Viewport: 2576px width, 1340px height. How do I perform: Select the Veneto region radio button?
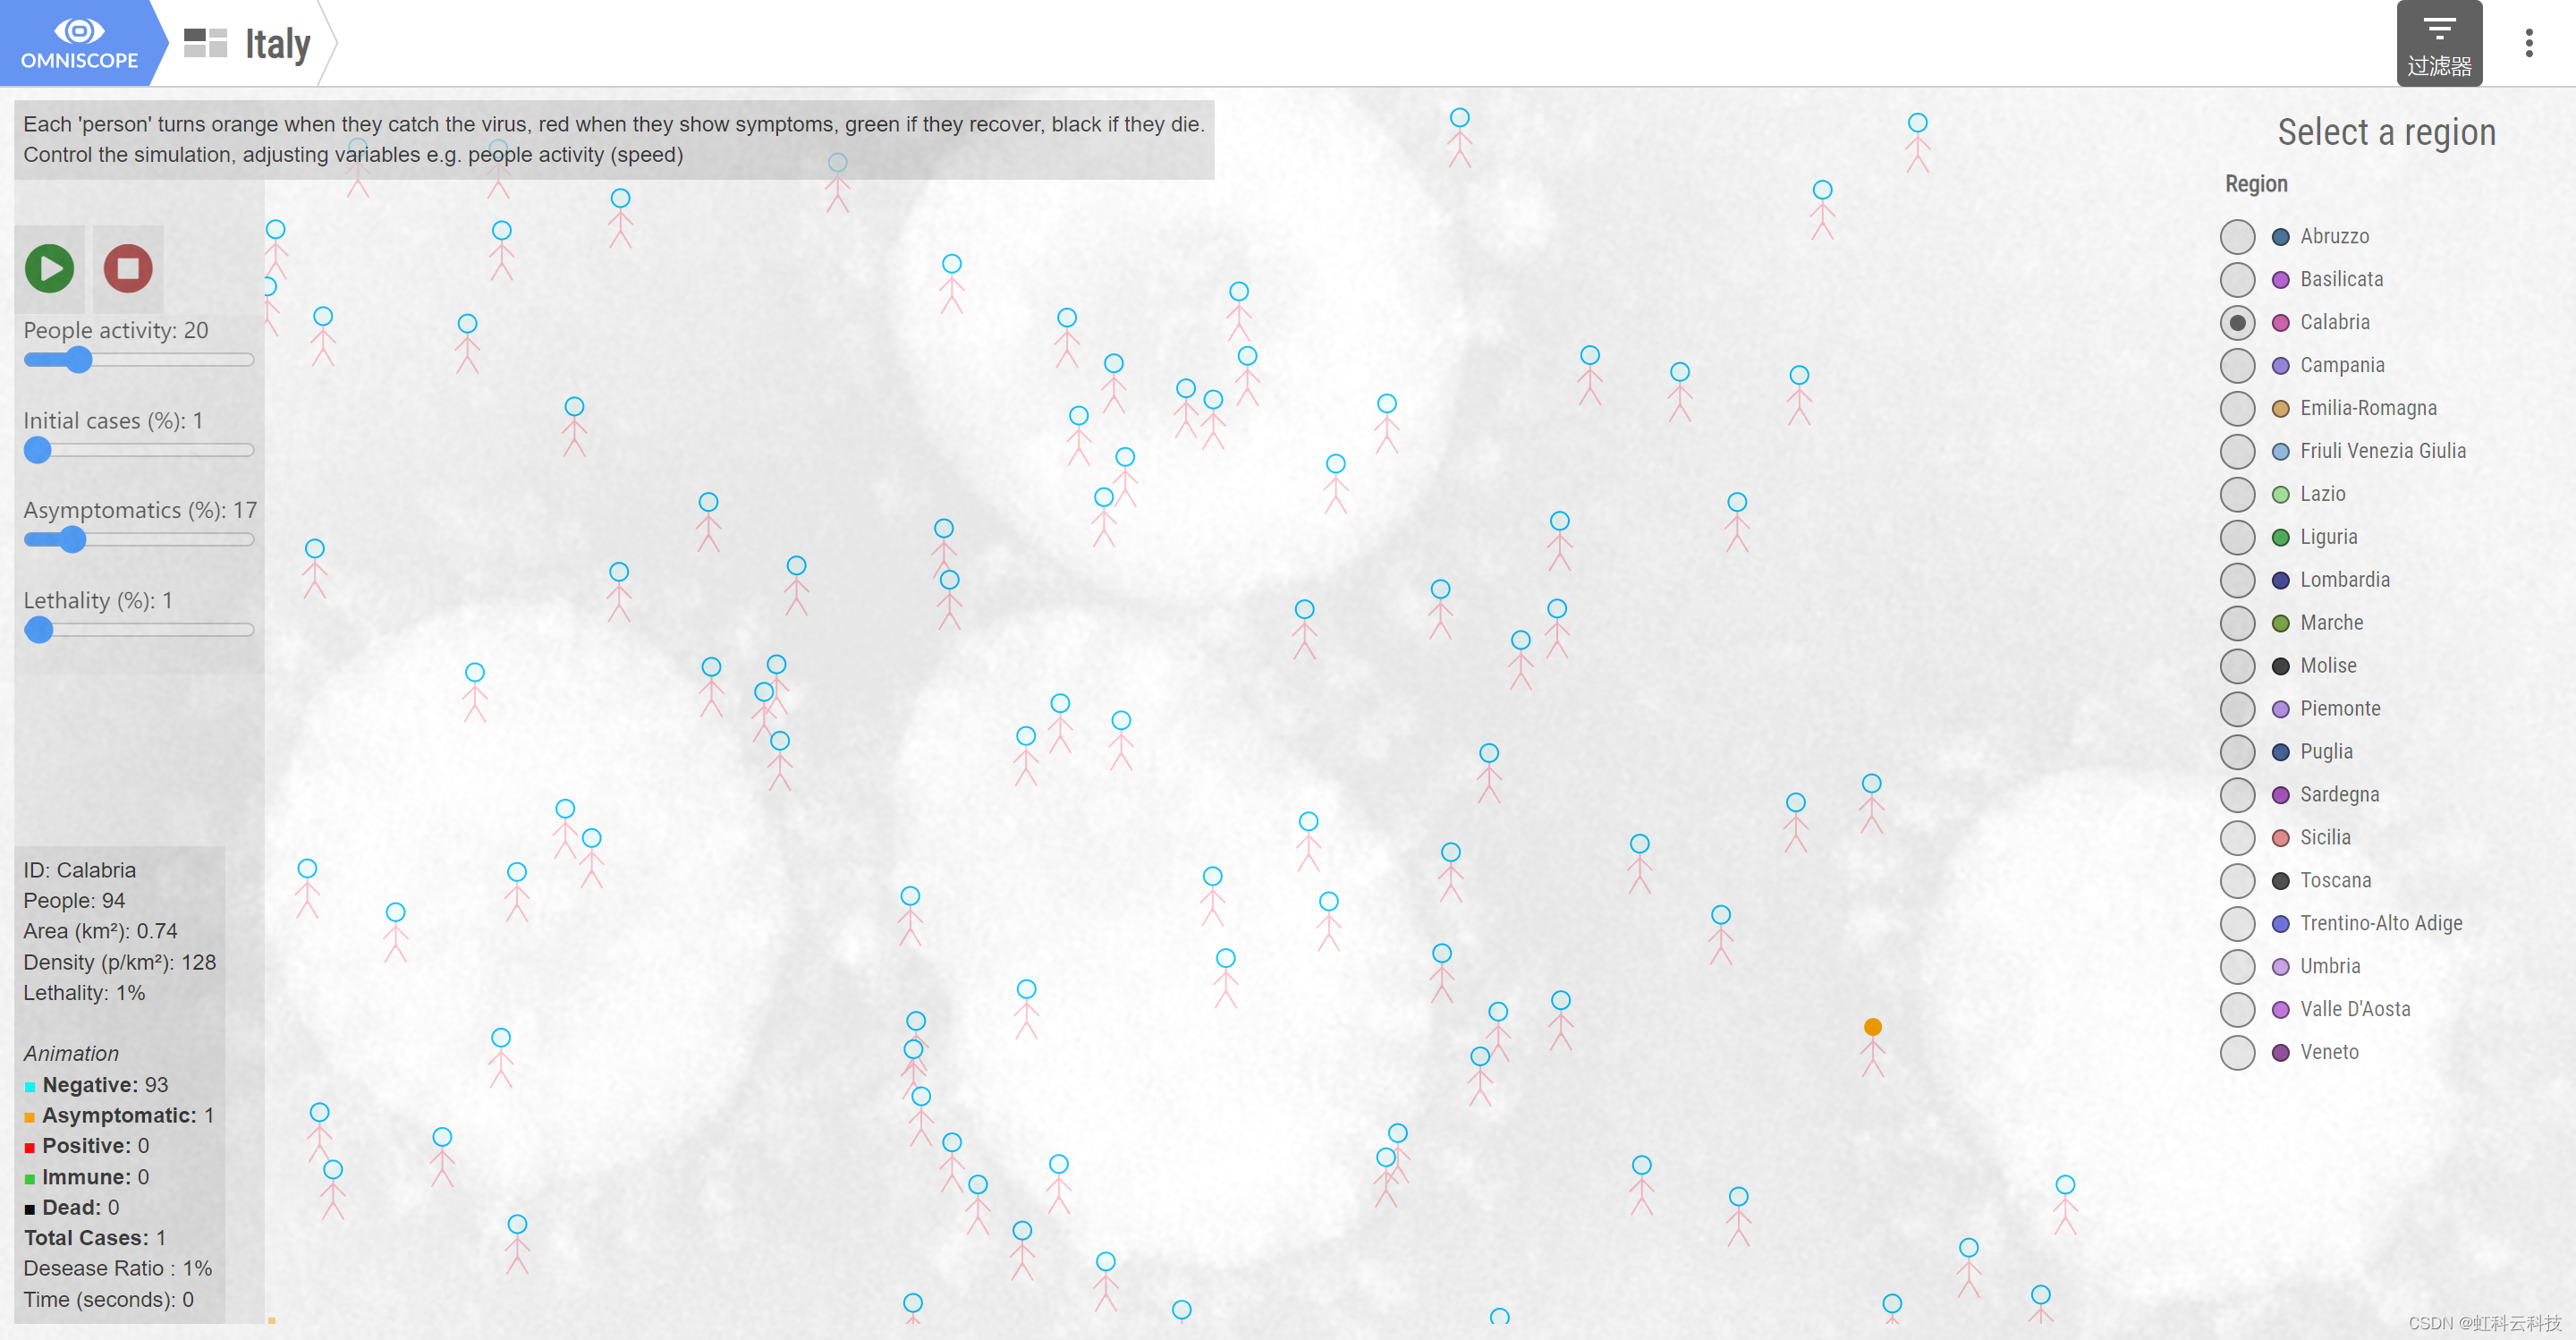[2237, 1052]
